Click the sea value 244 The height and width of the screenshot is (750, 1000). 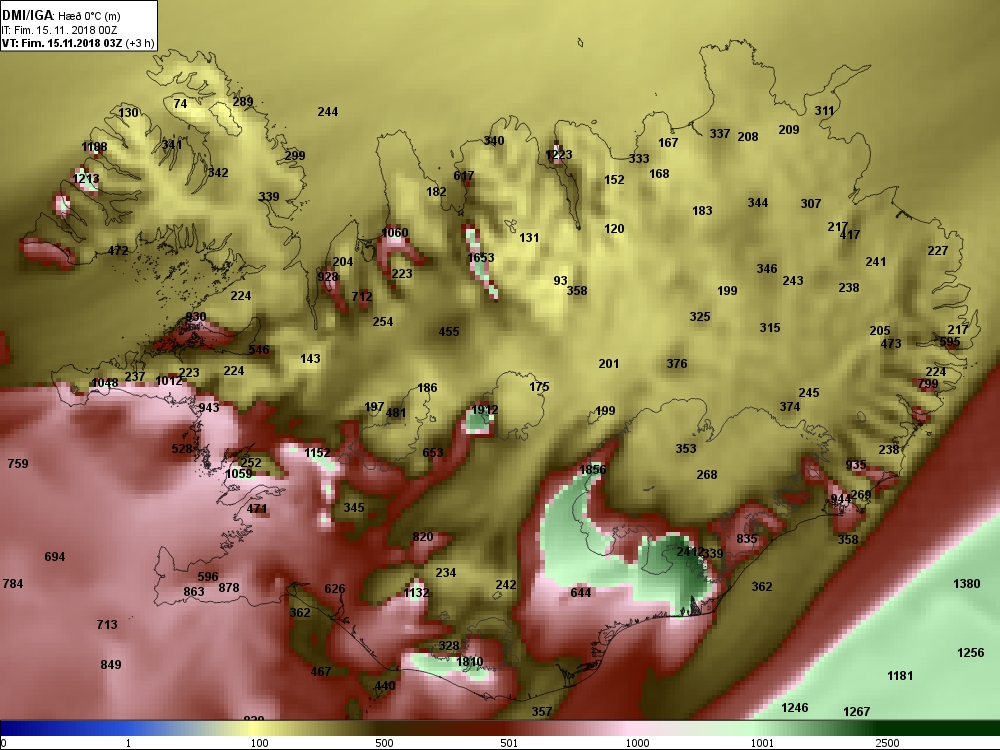328,112
